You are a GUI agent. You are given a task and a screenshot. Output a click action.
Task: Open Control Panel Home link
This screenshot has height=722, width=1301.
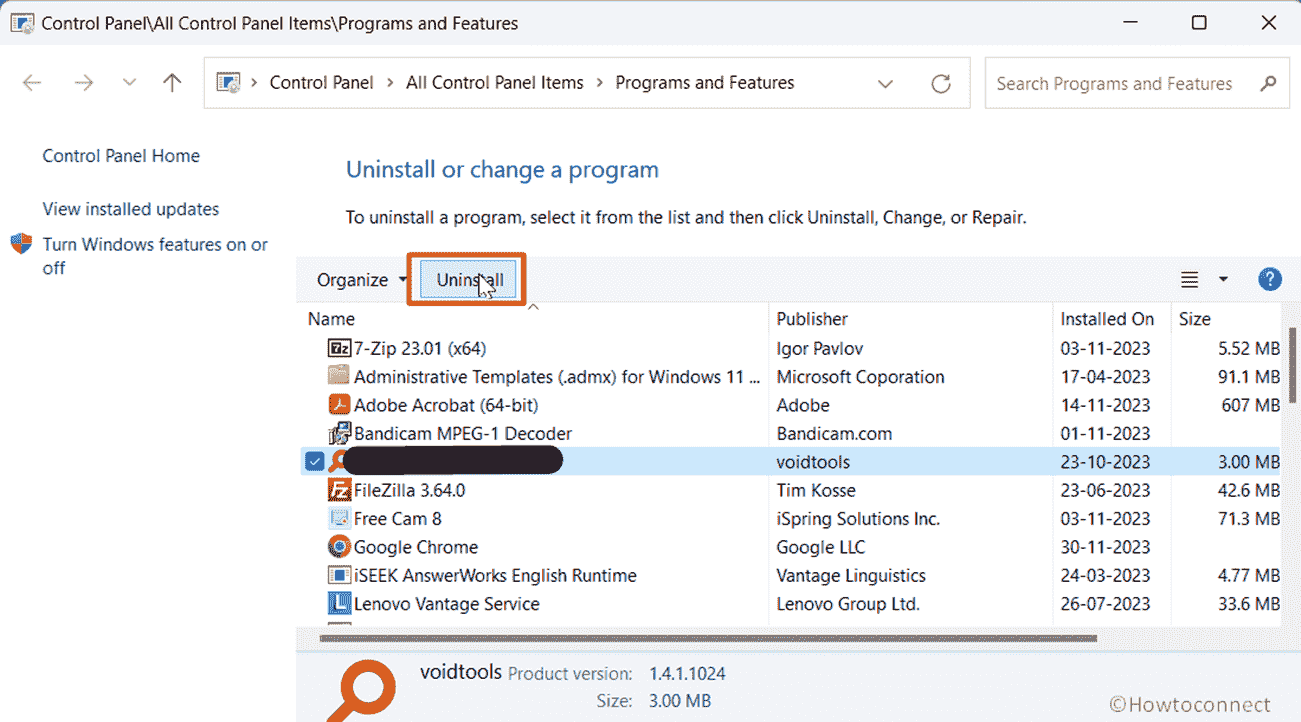click(x=121, y=156)
